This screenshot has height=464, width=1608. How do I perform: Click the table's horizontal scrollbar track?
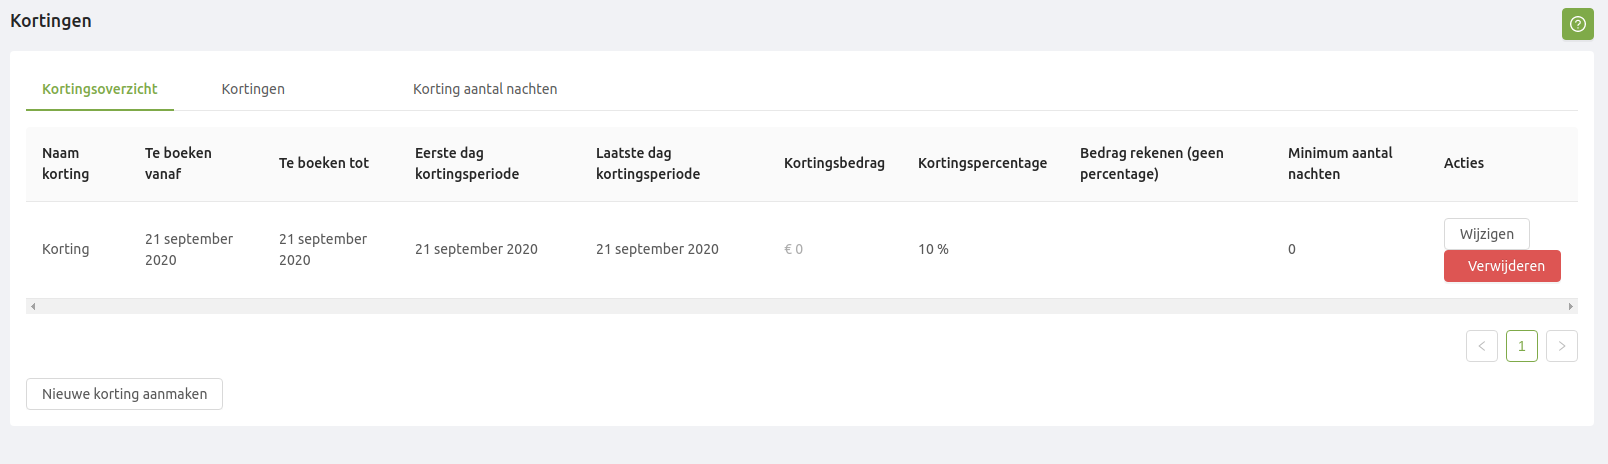click(800, 306)
